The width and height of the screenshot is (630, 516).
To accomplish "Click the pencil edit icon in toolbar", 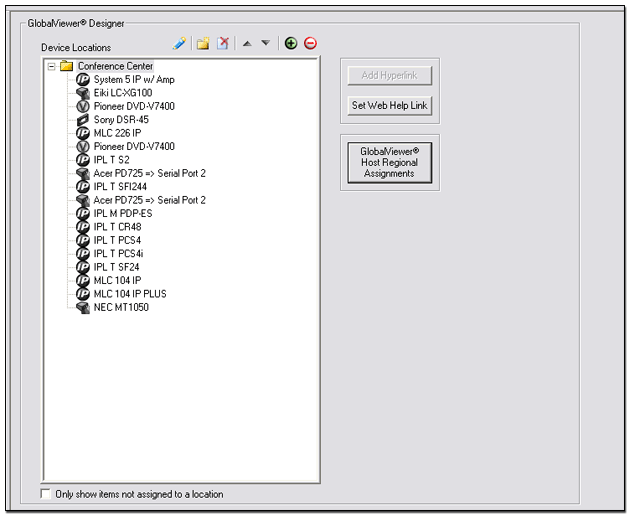I will 180,44.
